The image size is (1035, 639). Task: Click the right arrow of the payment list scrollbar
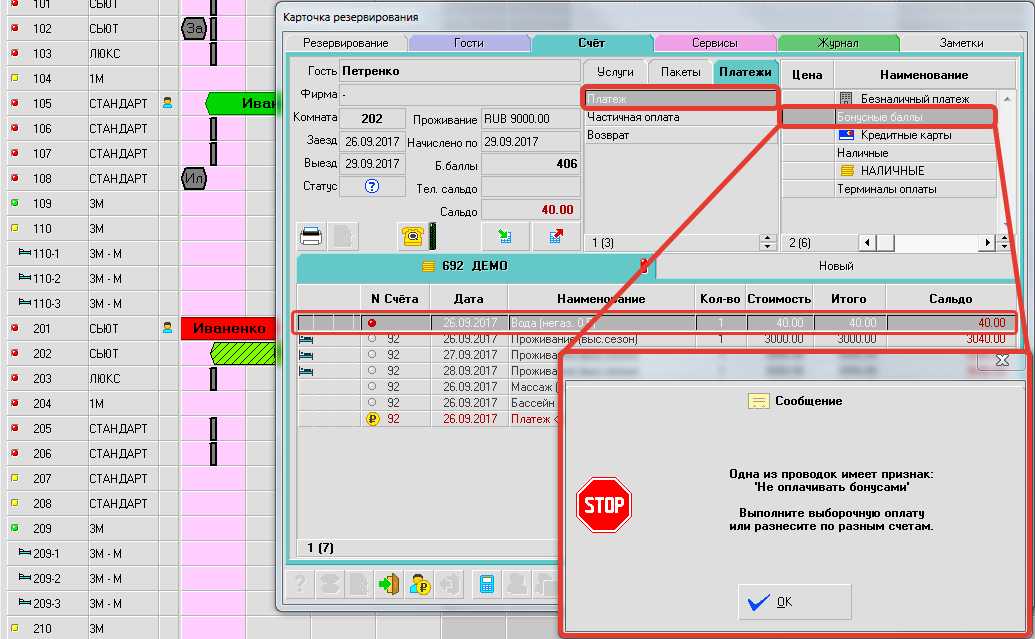point(988,243)
